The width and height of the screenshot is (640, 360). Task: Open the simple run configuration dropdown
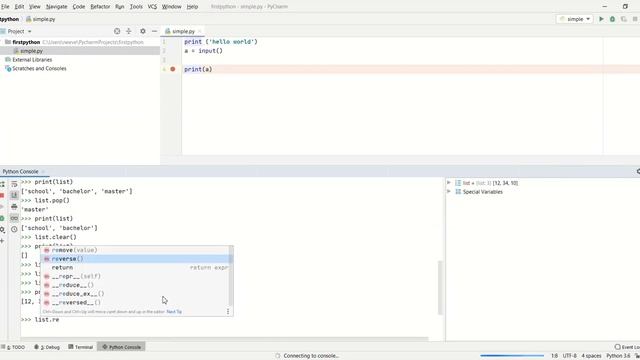tap(575, 19)
